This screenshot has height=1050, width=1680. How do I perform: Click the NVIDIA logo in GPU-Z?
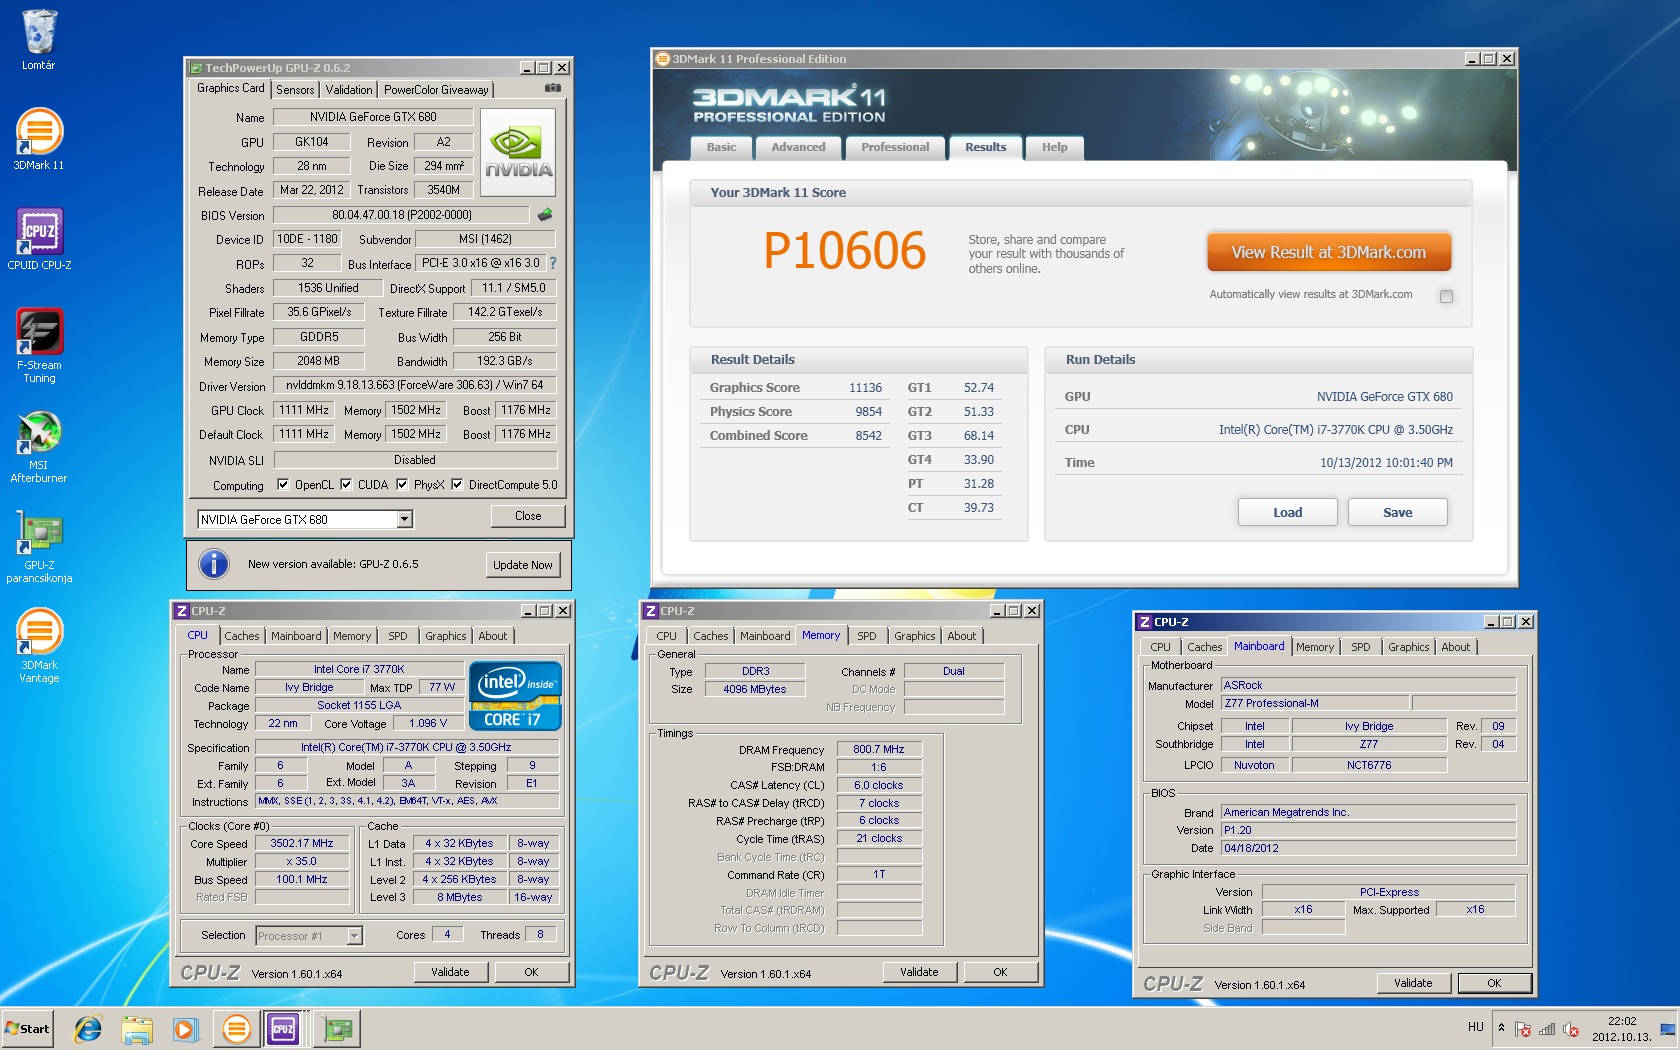click(x=518, y=152)
